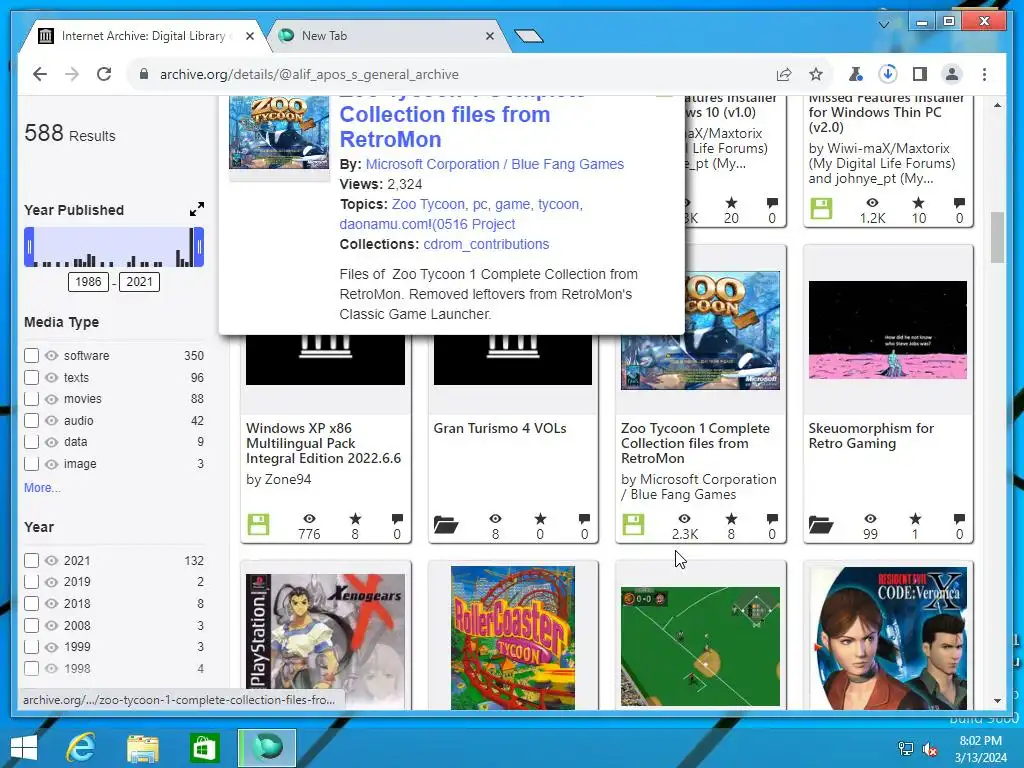1024x768 pixels.
Task: Toggle the eye icon next to 1999
Action: coord(52,647)
